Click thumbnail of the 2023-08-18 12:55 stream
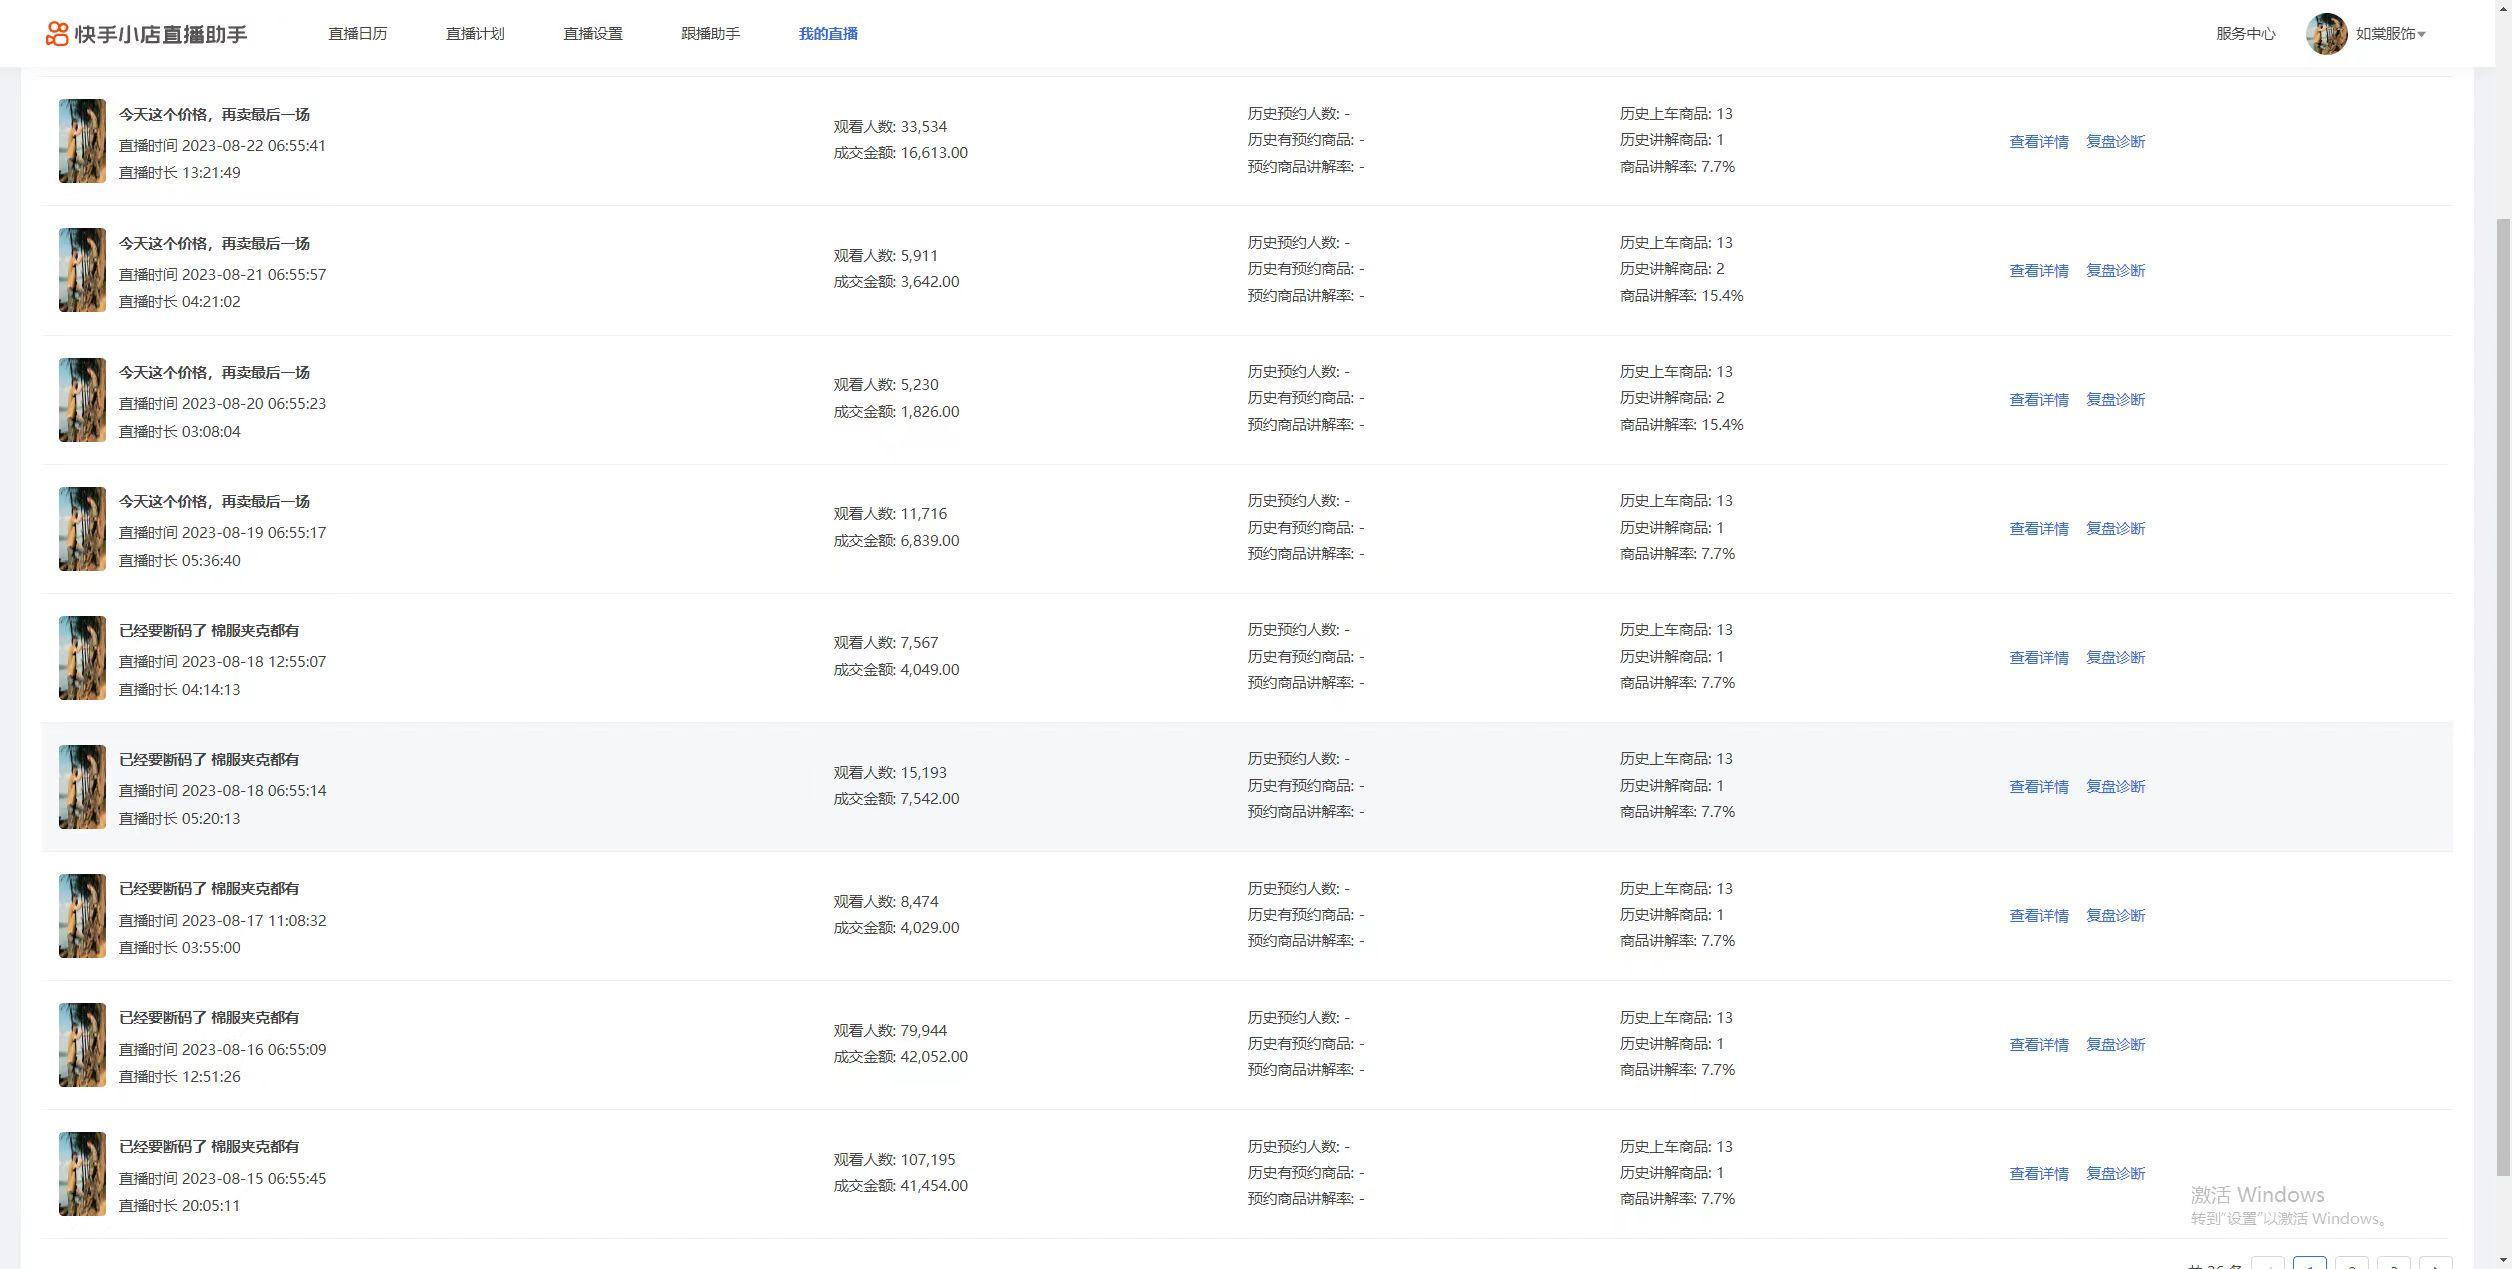 click(x=82, y=658)
